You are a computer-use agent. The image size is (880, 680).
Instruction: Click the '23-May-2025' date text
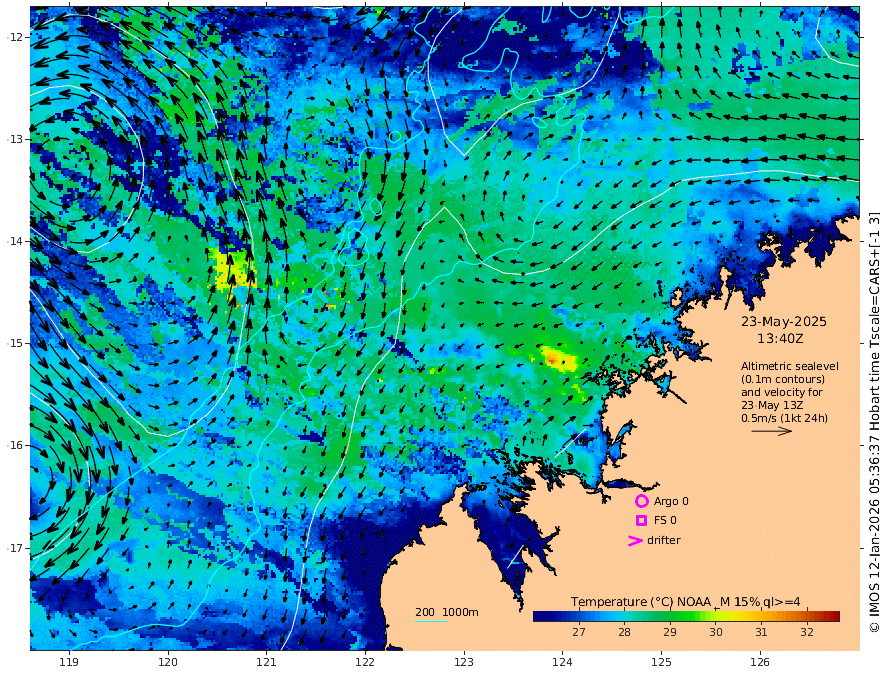point(783,321)
